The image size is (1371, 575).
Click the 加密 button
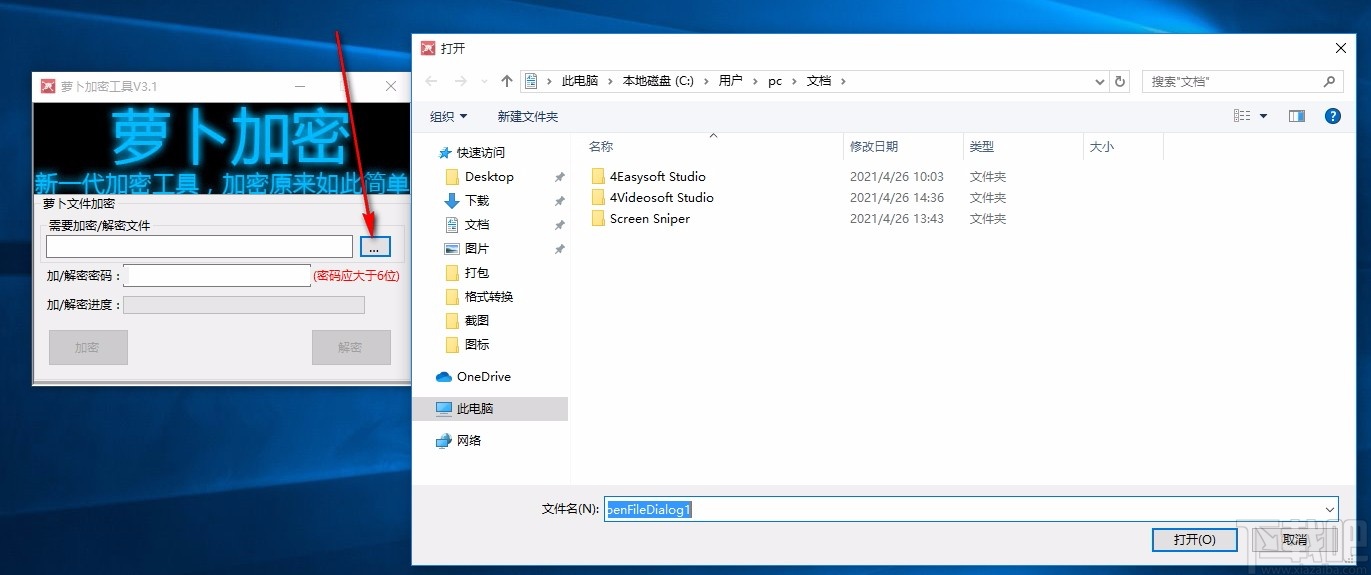click(88, 347)
